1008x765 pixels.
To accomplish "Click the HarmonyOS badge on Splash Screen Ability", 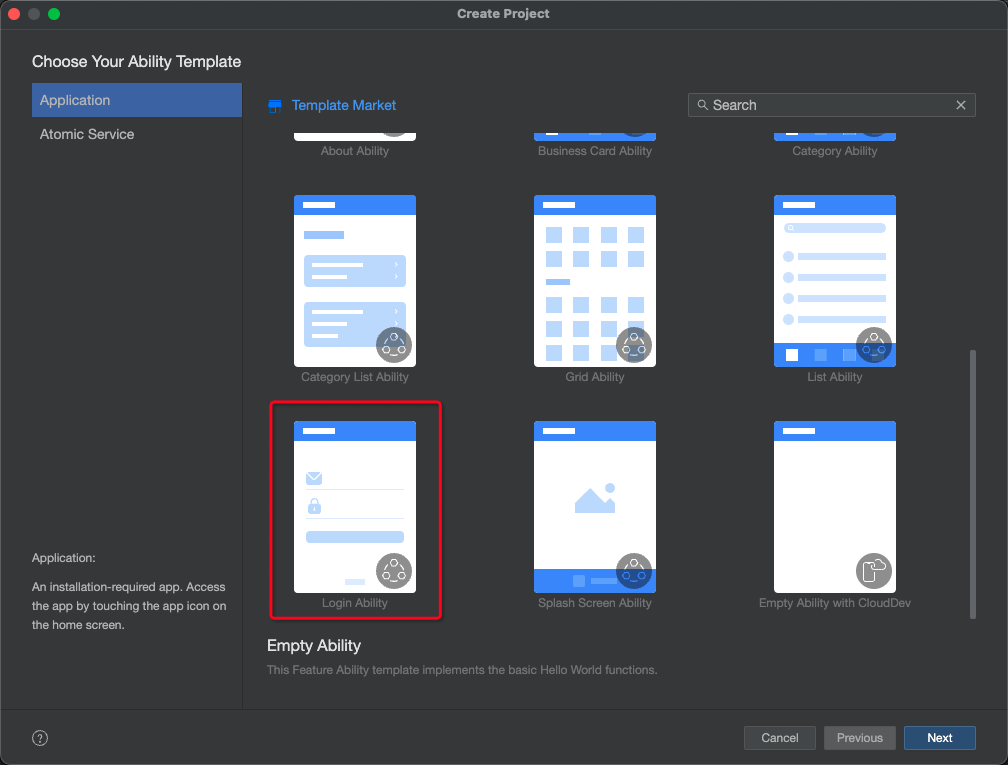I will (634, 571).
